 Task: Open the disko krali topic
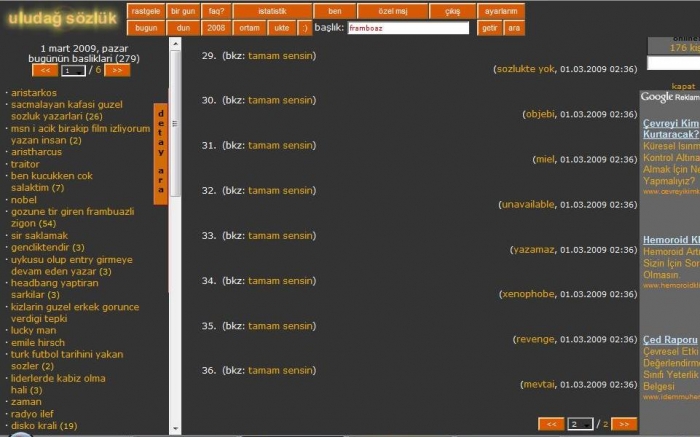tap(44, 426)
